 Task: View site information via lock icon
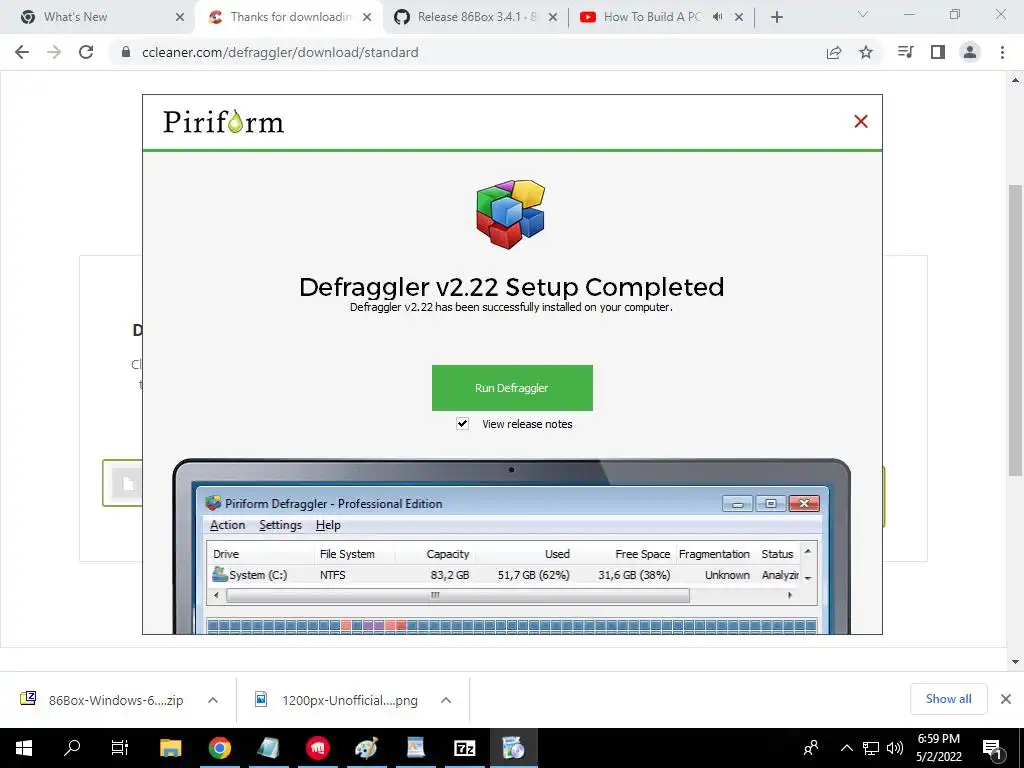click(x=125, y=52)
